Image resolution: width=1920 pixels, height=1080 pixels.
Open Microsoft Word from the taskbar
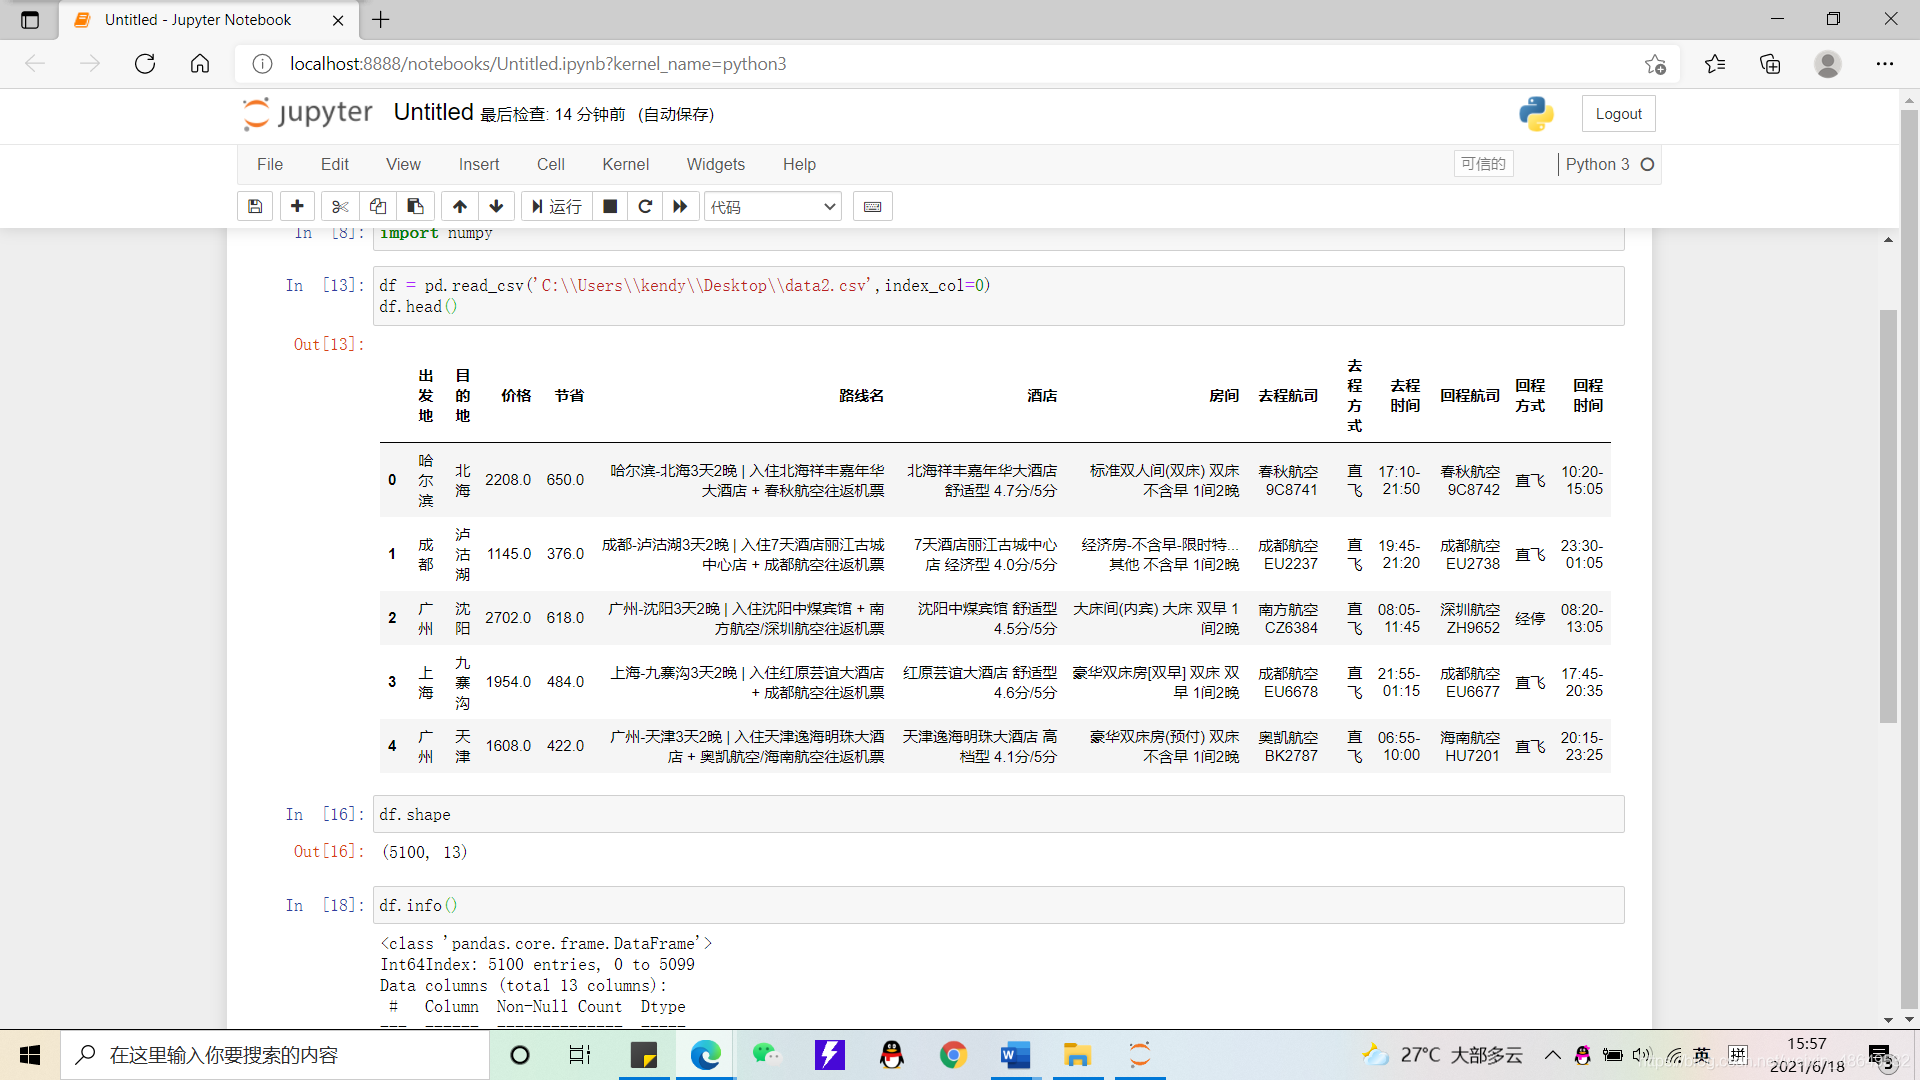[x=1015, y=1055]
